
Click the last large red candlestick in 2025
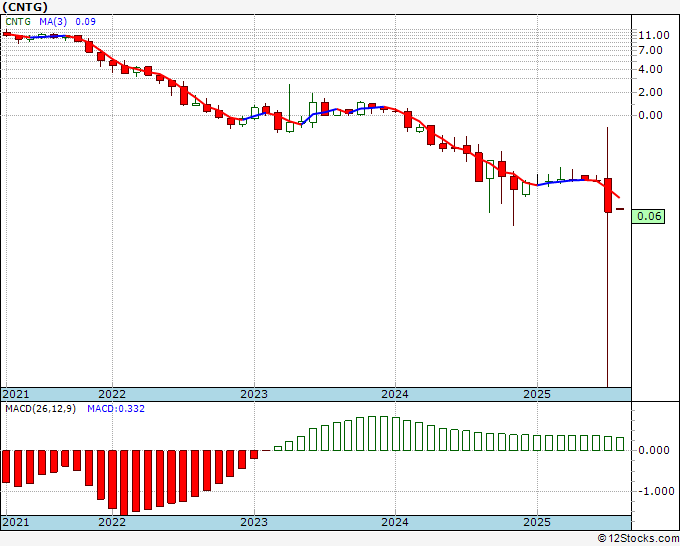(608, 195)
